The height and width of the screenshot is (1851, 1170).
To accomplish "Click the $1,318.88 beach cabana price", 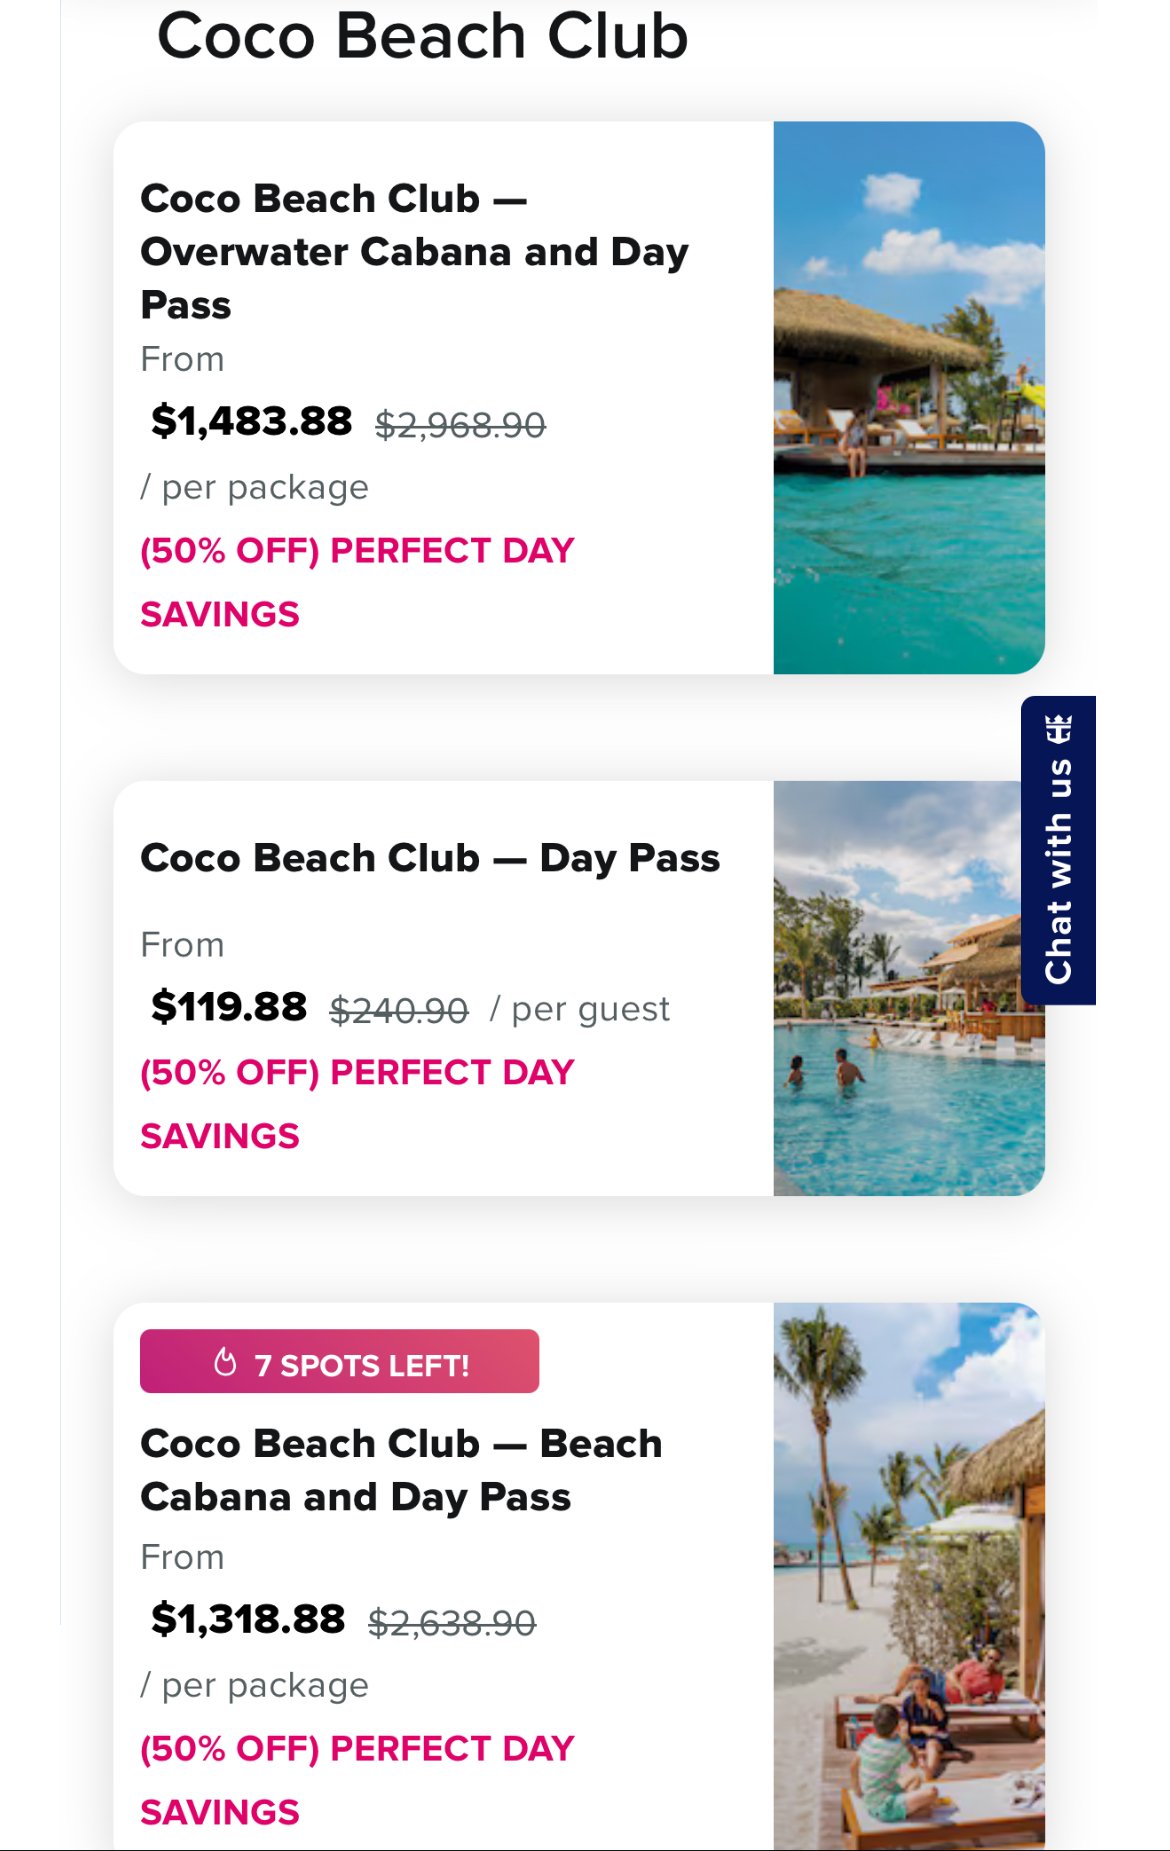I will [x=248, y=1619].
